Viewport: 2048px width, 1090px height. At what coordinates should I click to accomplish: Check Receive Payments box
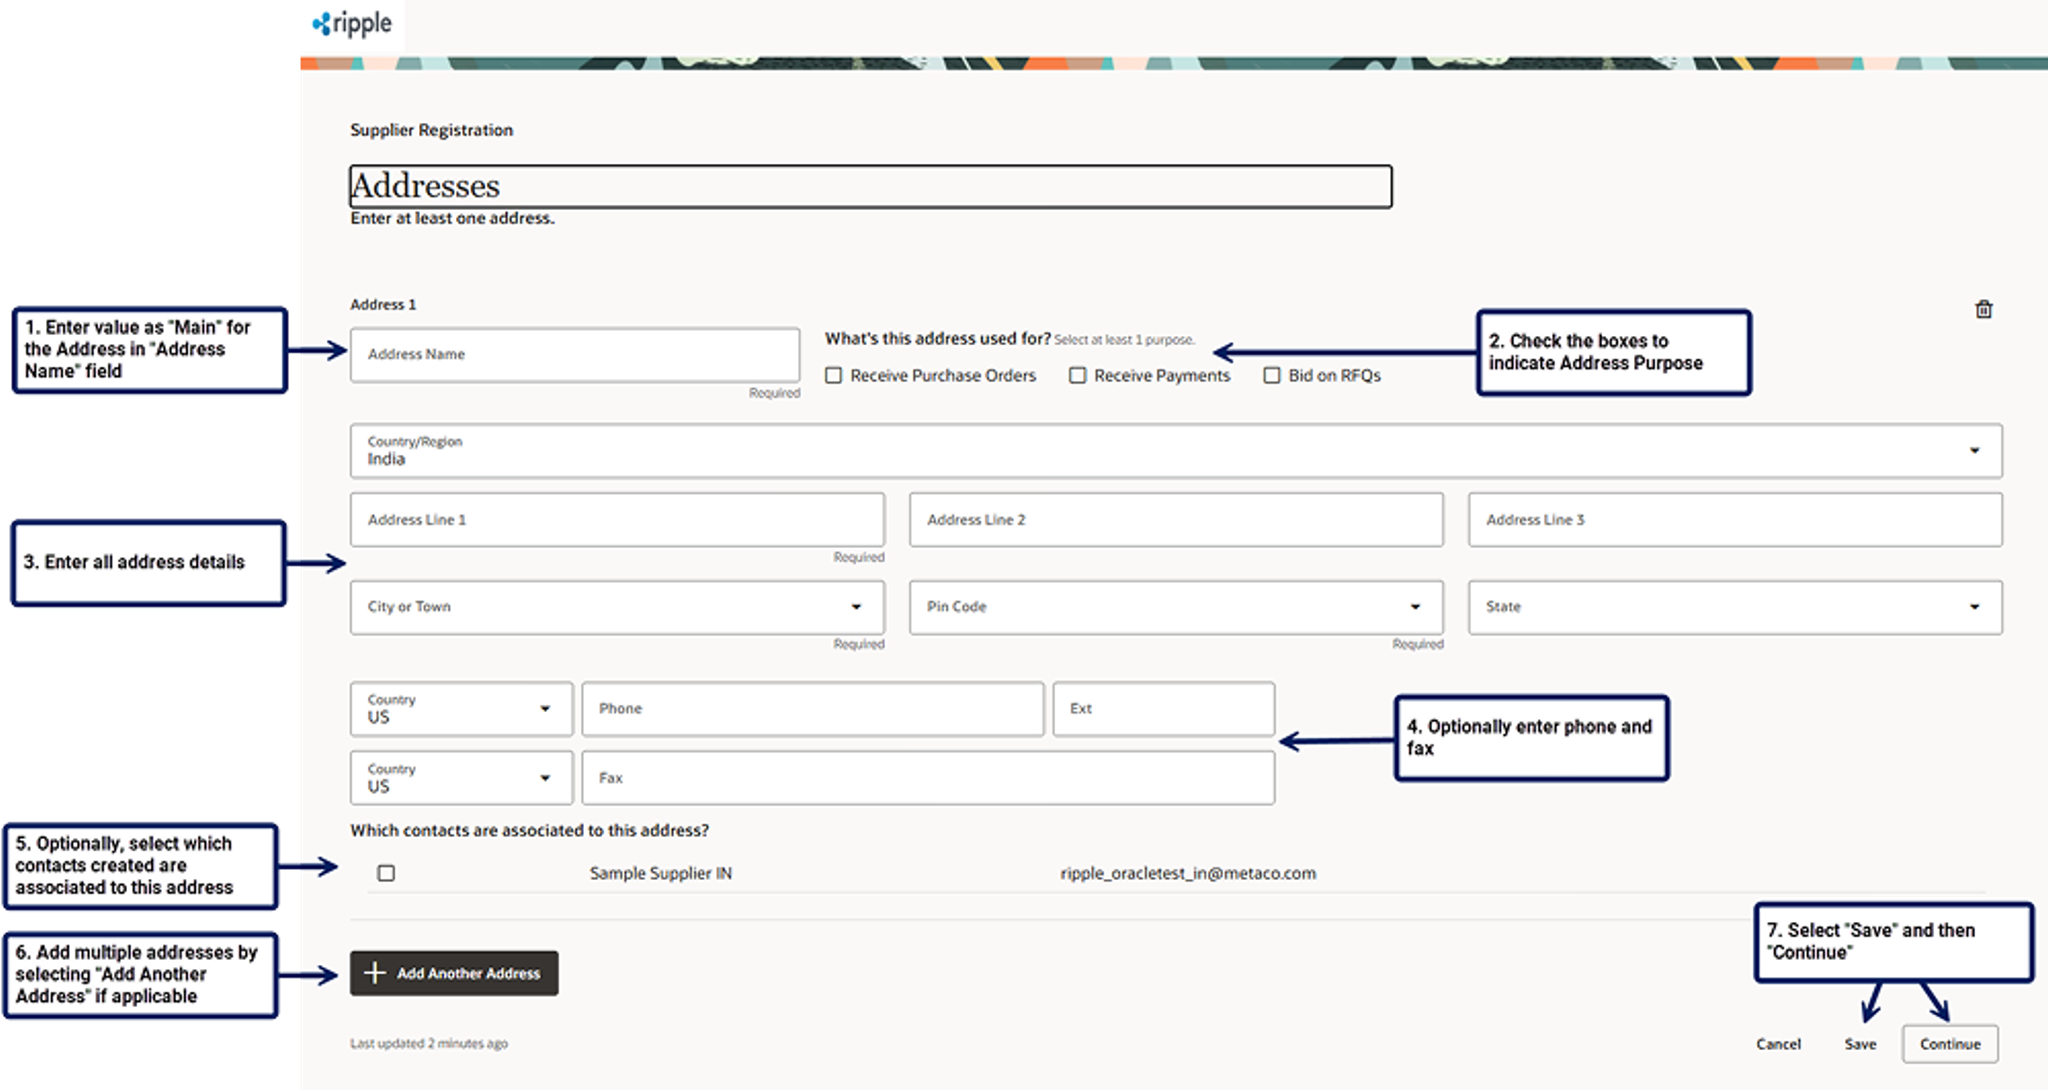click(1077, 375)
